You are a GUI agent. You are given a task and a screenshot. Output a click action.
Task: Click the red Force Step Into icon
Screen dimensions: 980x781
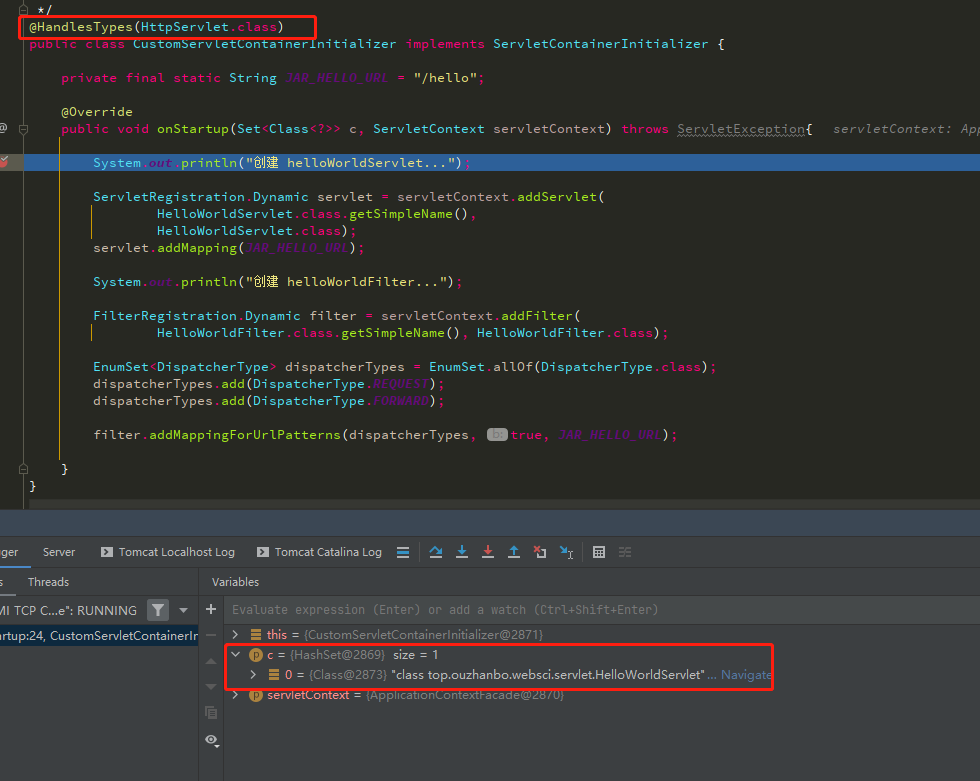(x=488, y=552)
